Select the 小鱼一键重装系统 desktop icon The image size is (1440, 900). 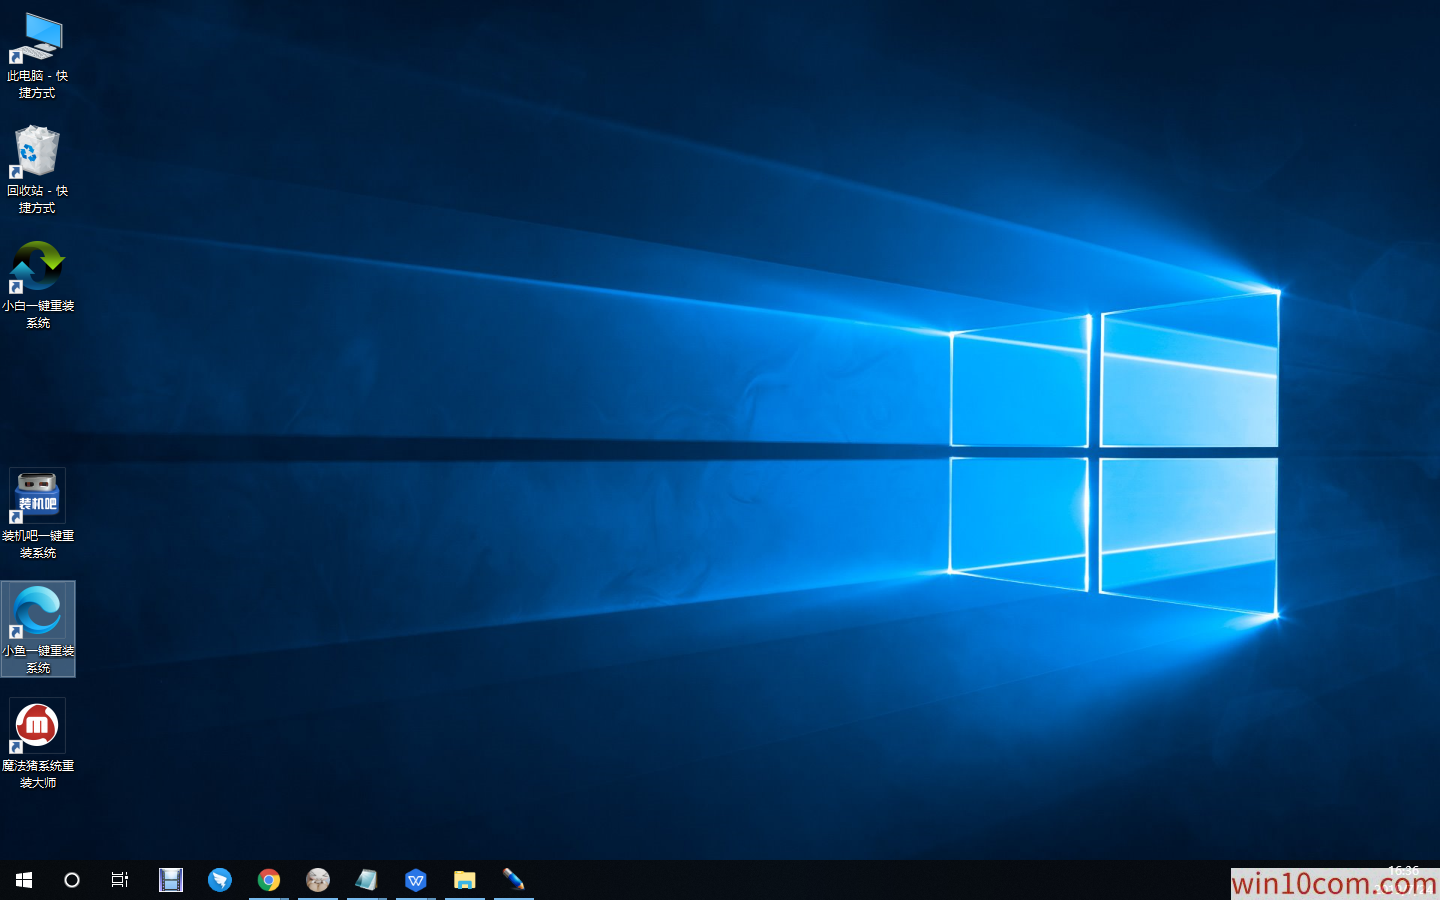click(38, 629)
